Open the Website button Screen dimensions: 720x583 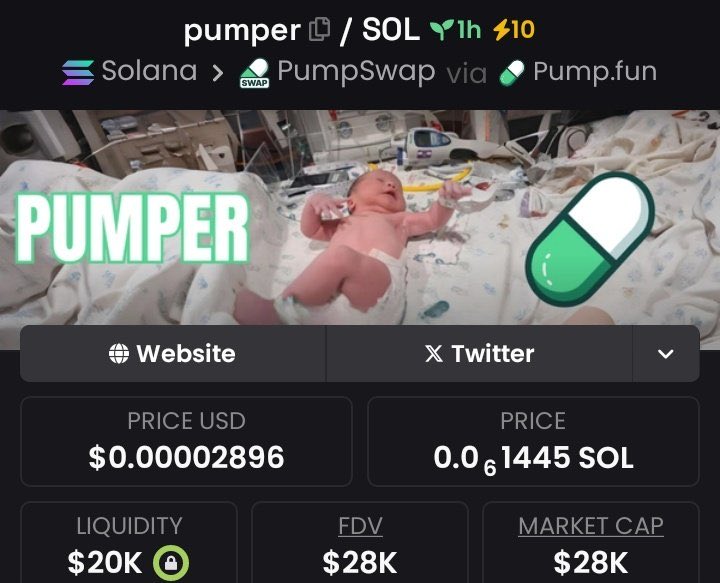point(173,353)
